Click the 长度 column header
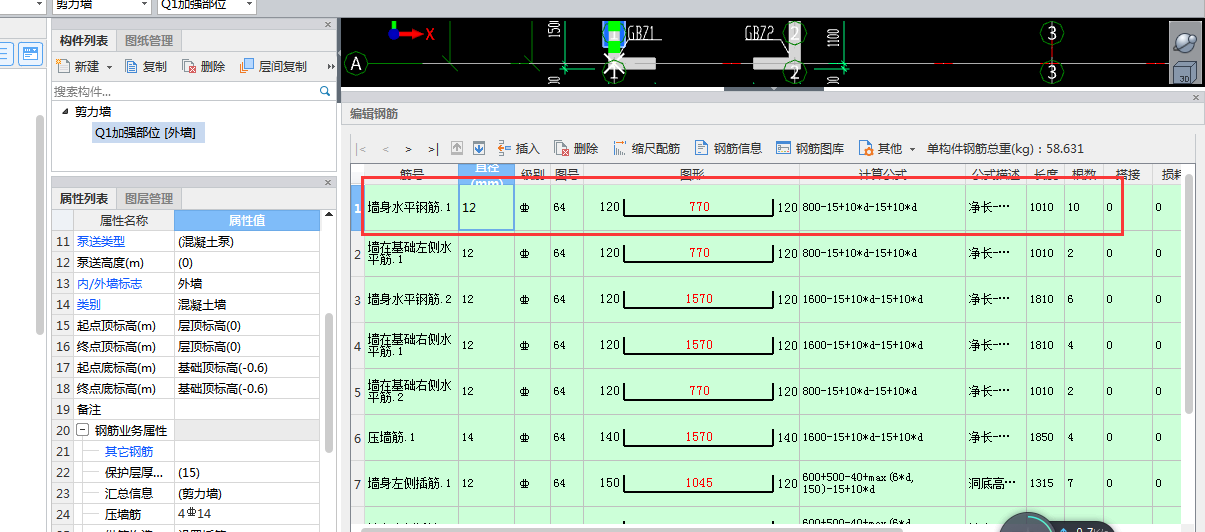 pyautogui.click(x=1046, y=174)
